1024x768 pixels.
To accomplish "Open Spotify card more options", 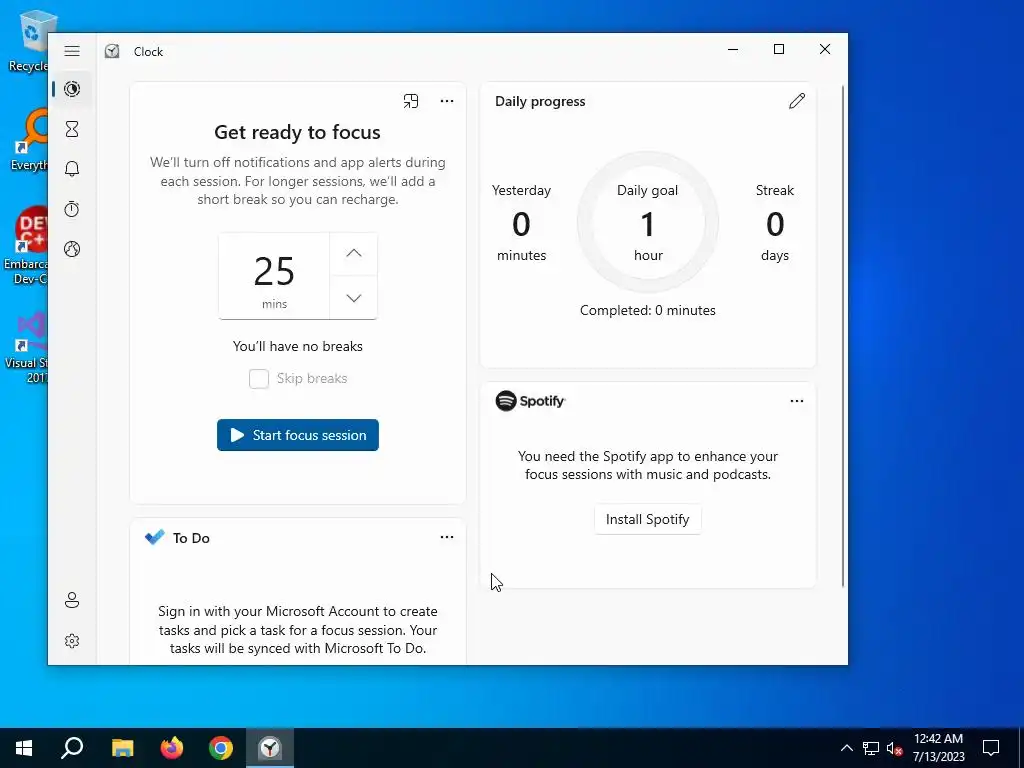I will (x=797, y=401).
